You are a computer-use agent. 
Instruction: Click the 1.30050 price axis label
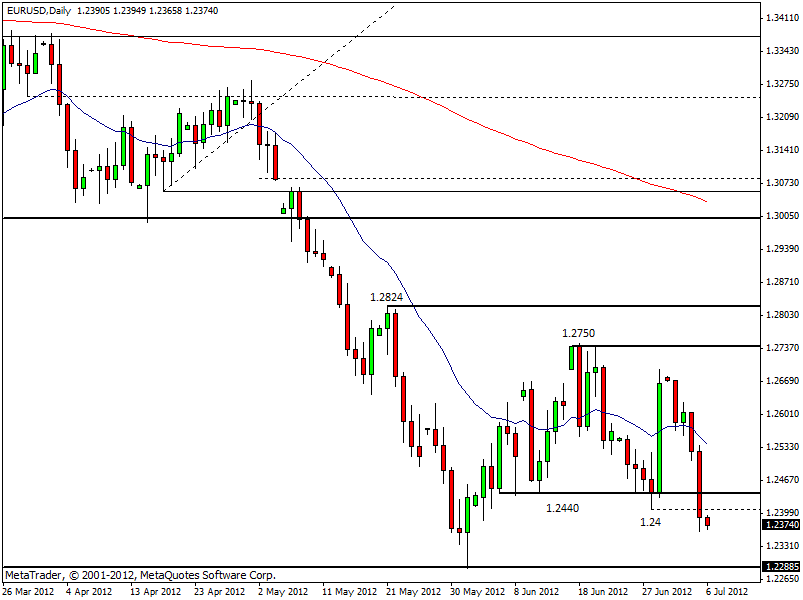tap(780, 216)
